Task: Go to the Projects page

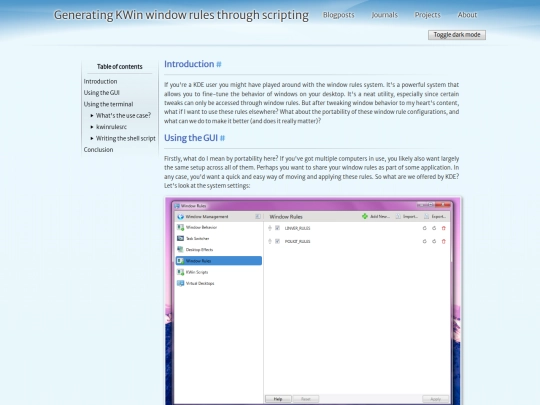Action: point(427,15)
